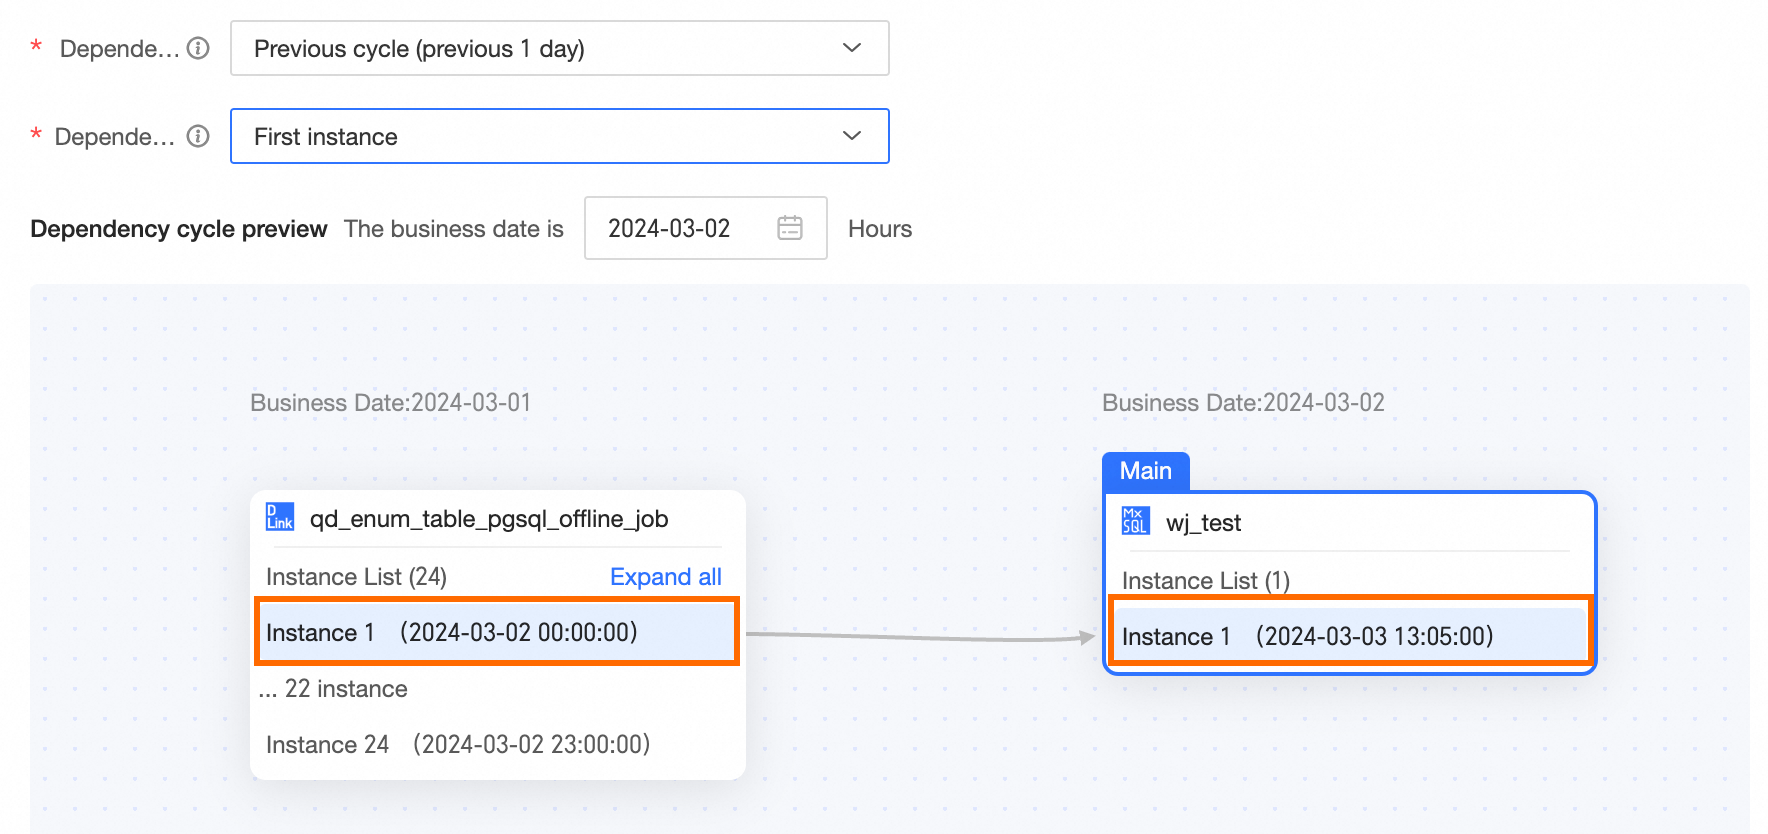The width and height of the screenshot is (1768, 834).
Task: Open the First instance dropdown
Action: [540, 136]
